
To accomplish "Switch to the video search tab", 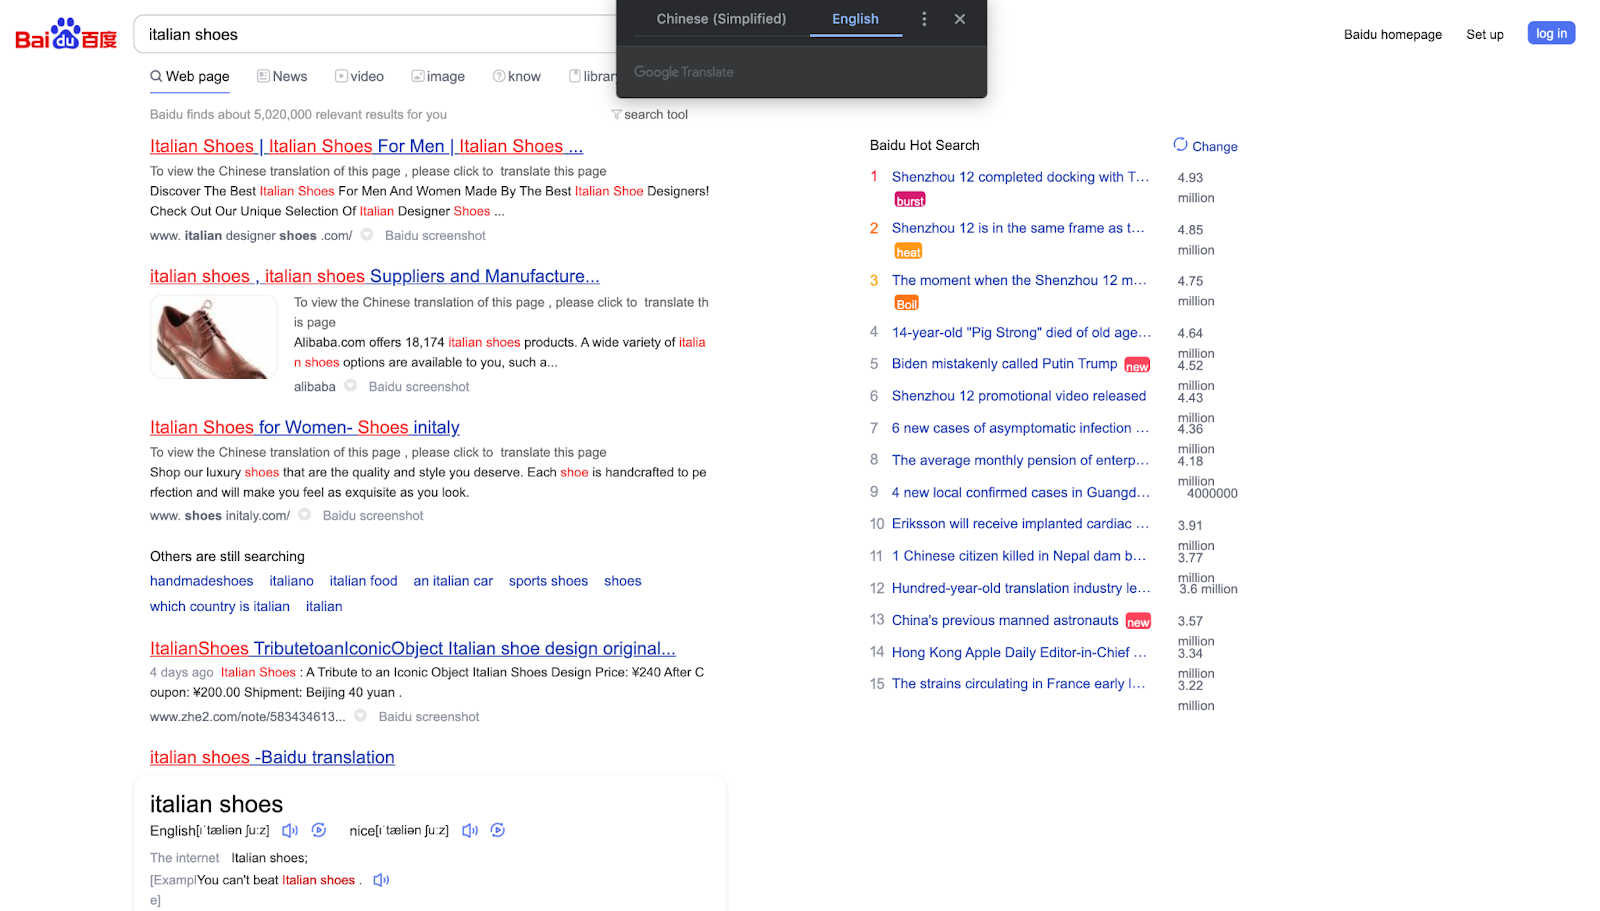I will [x=360, y=77].
